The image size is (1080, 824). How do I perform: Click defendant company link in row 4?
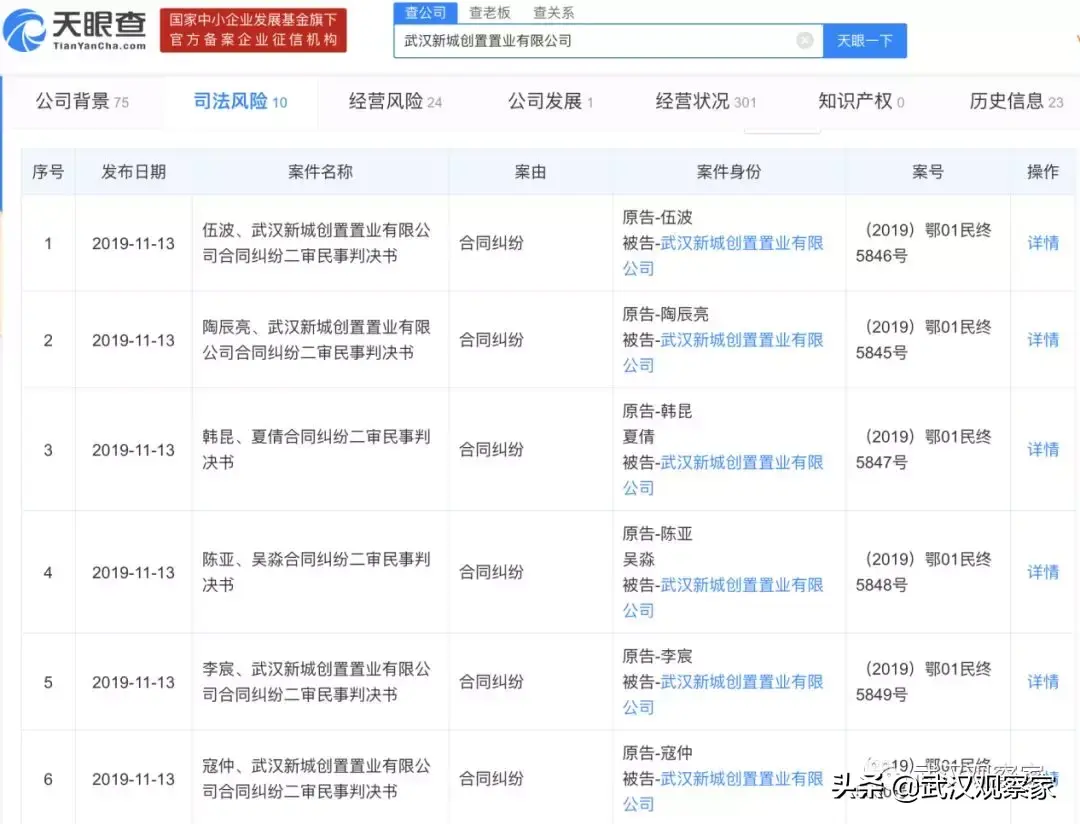click(723, 597)
